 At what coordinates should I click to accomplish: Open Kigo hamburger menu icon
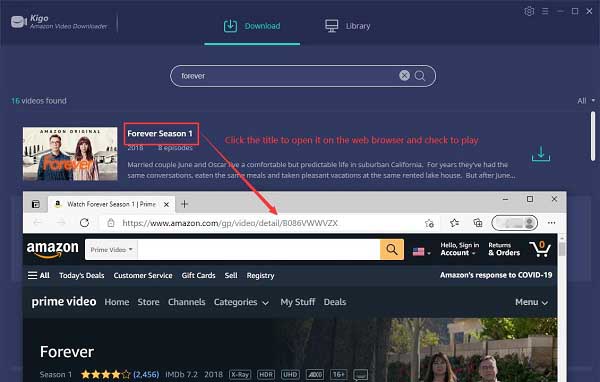[x=545, y=11]
